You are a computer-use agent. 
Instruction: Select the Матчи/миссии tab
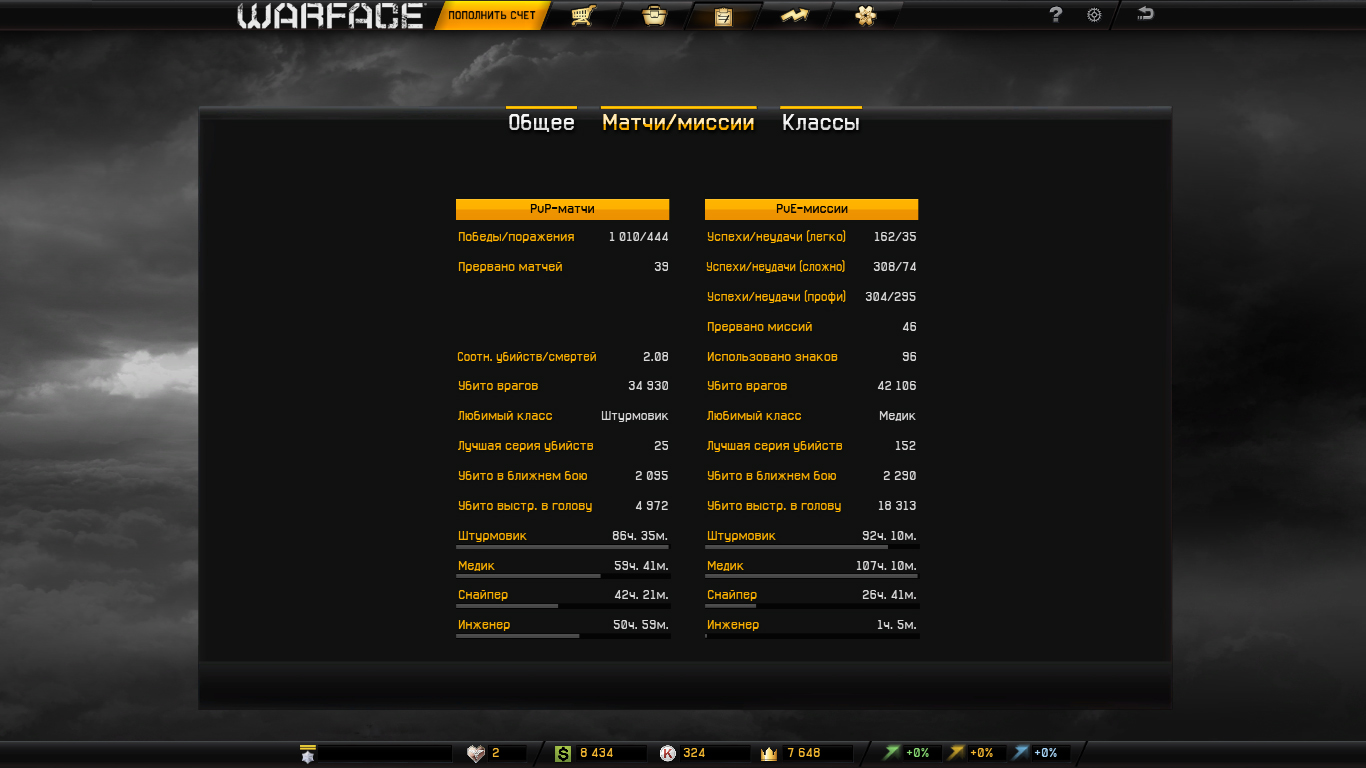coord(678,123)
